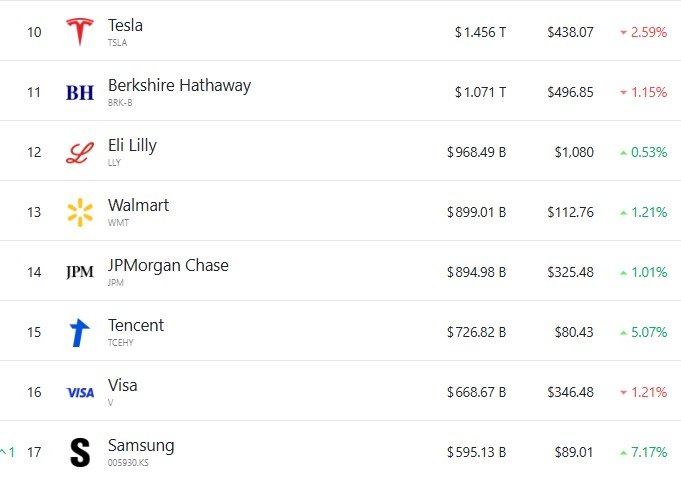Image resolution: width=681 pixels, height=478 pixels.
Task: Click Eli Lilly's $1,080 share price
Action: coord(574,152)
